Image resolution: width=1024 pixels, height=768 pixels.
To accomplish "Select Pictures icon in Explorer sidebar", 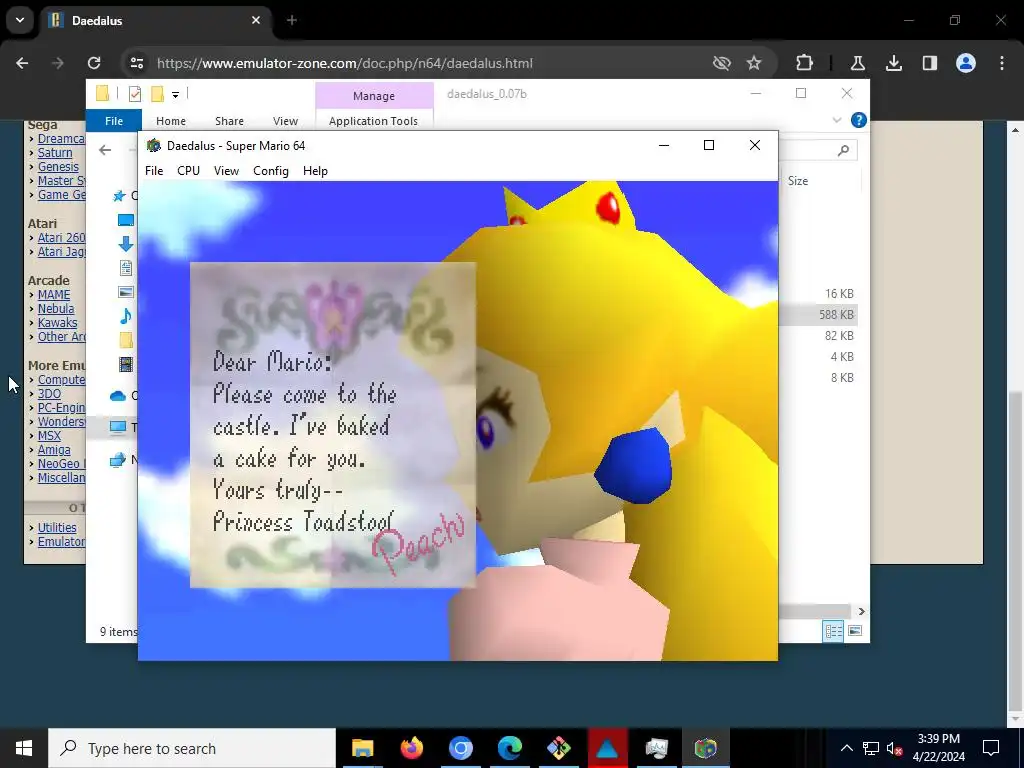I will coord(125,292).
